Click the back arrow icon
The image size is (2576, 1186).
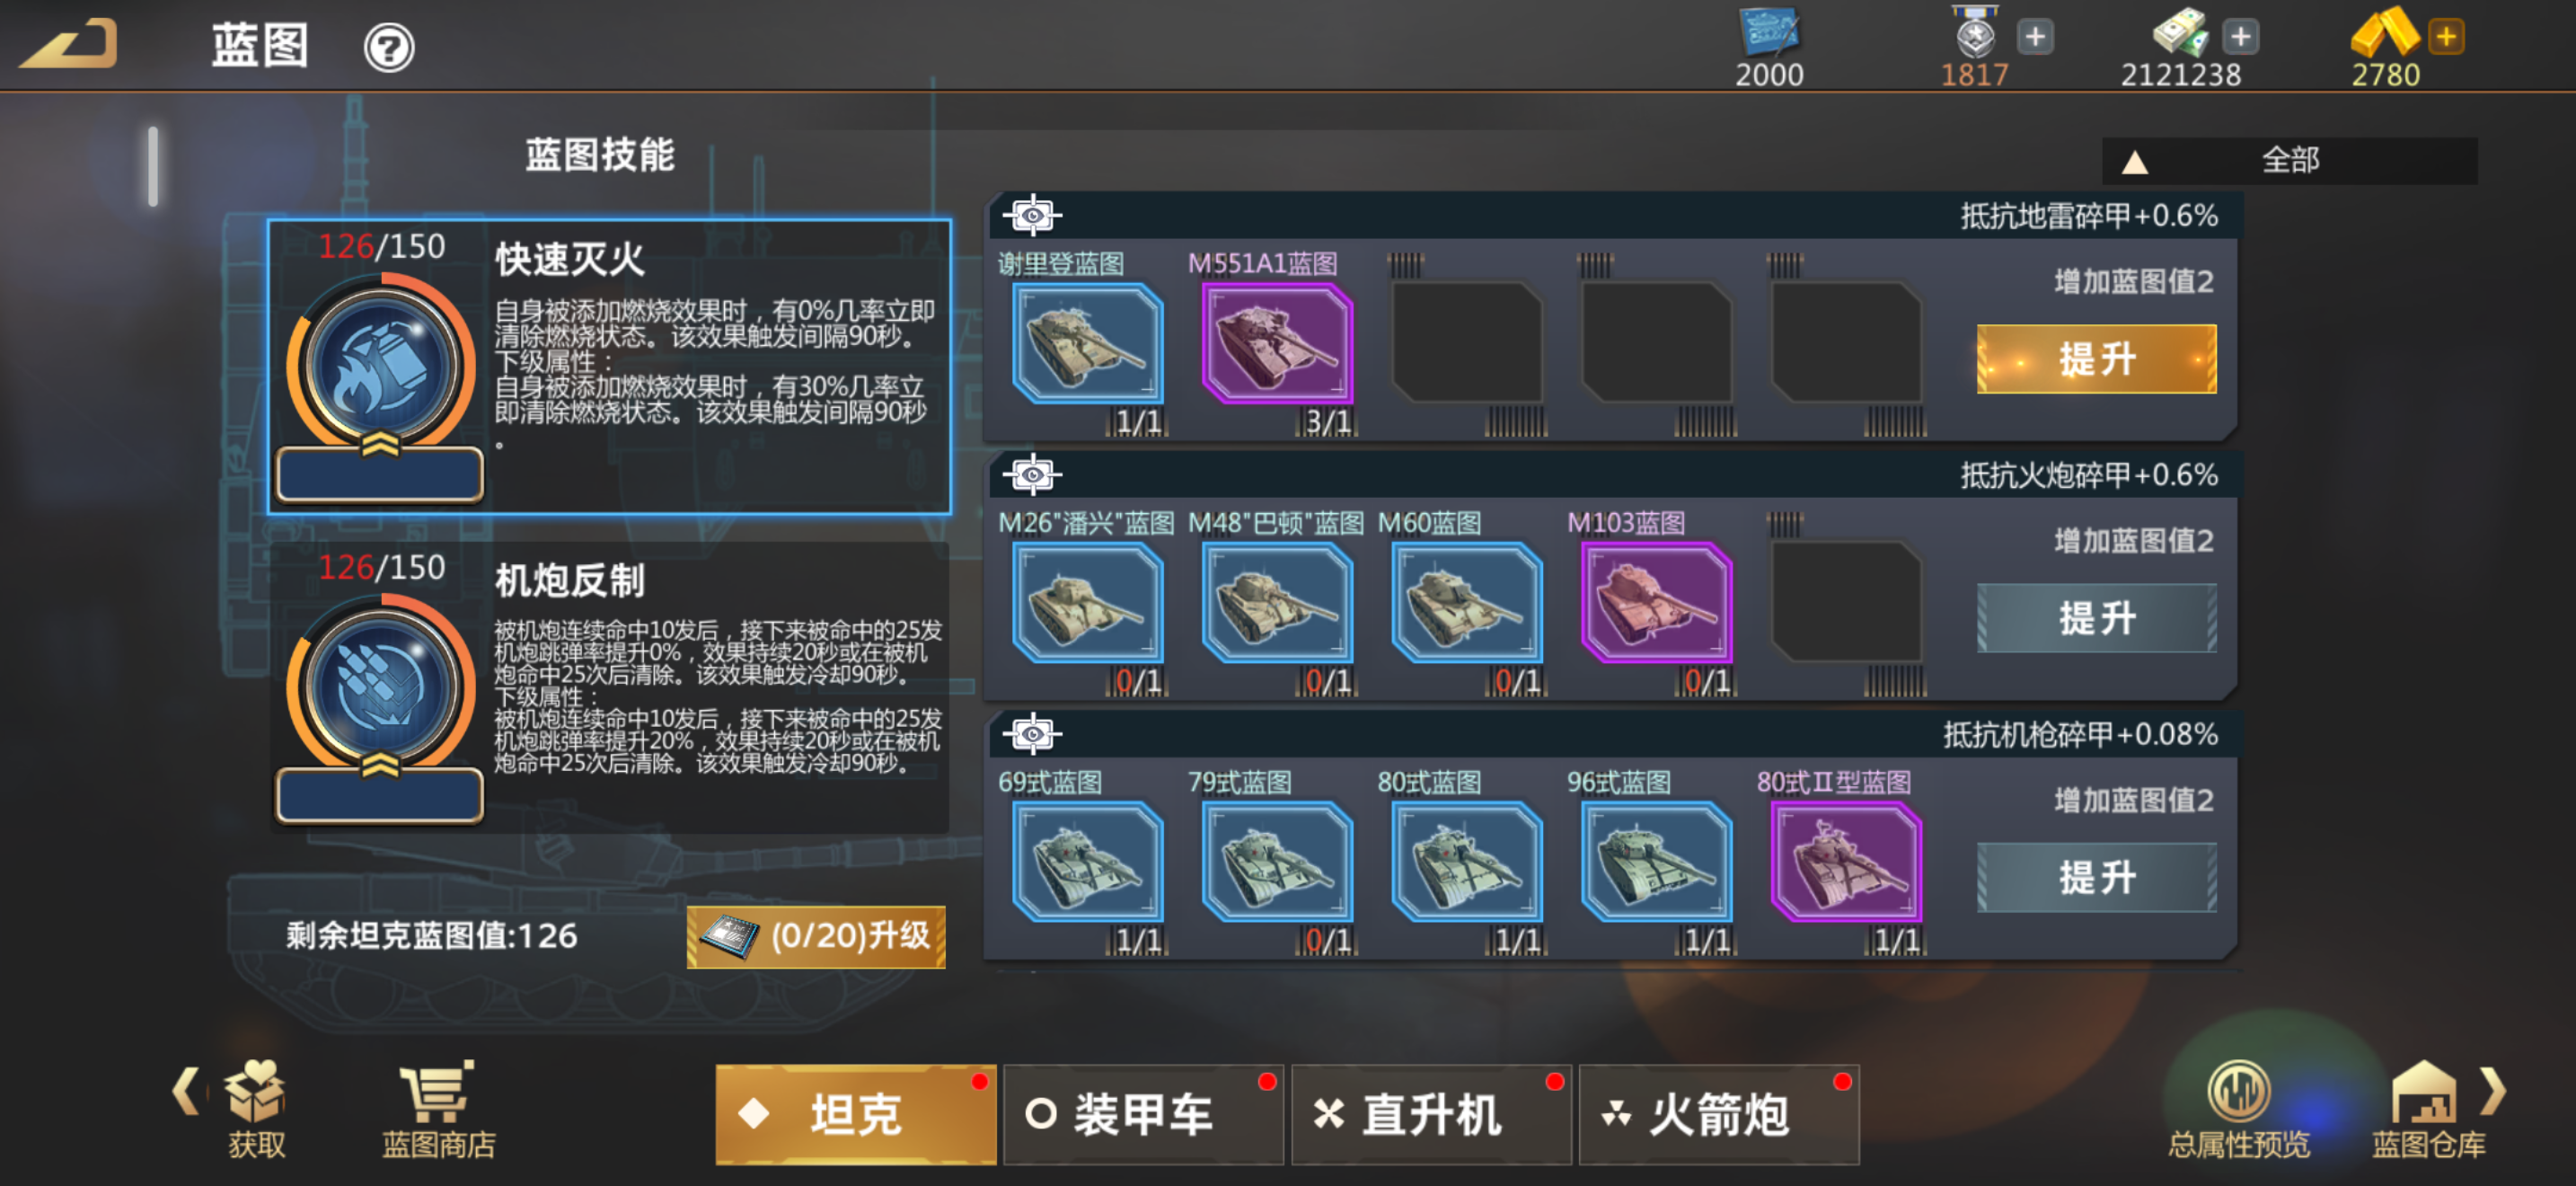(x=68, y=44)
